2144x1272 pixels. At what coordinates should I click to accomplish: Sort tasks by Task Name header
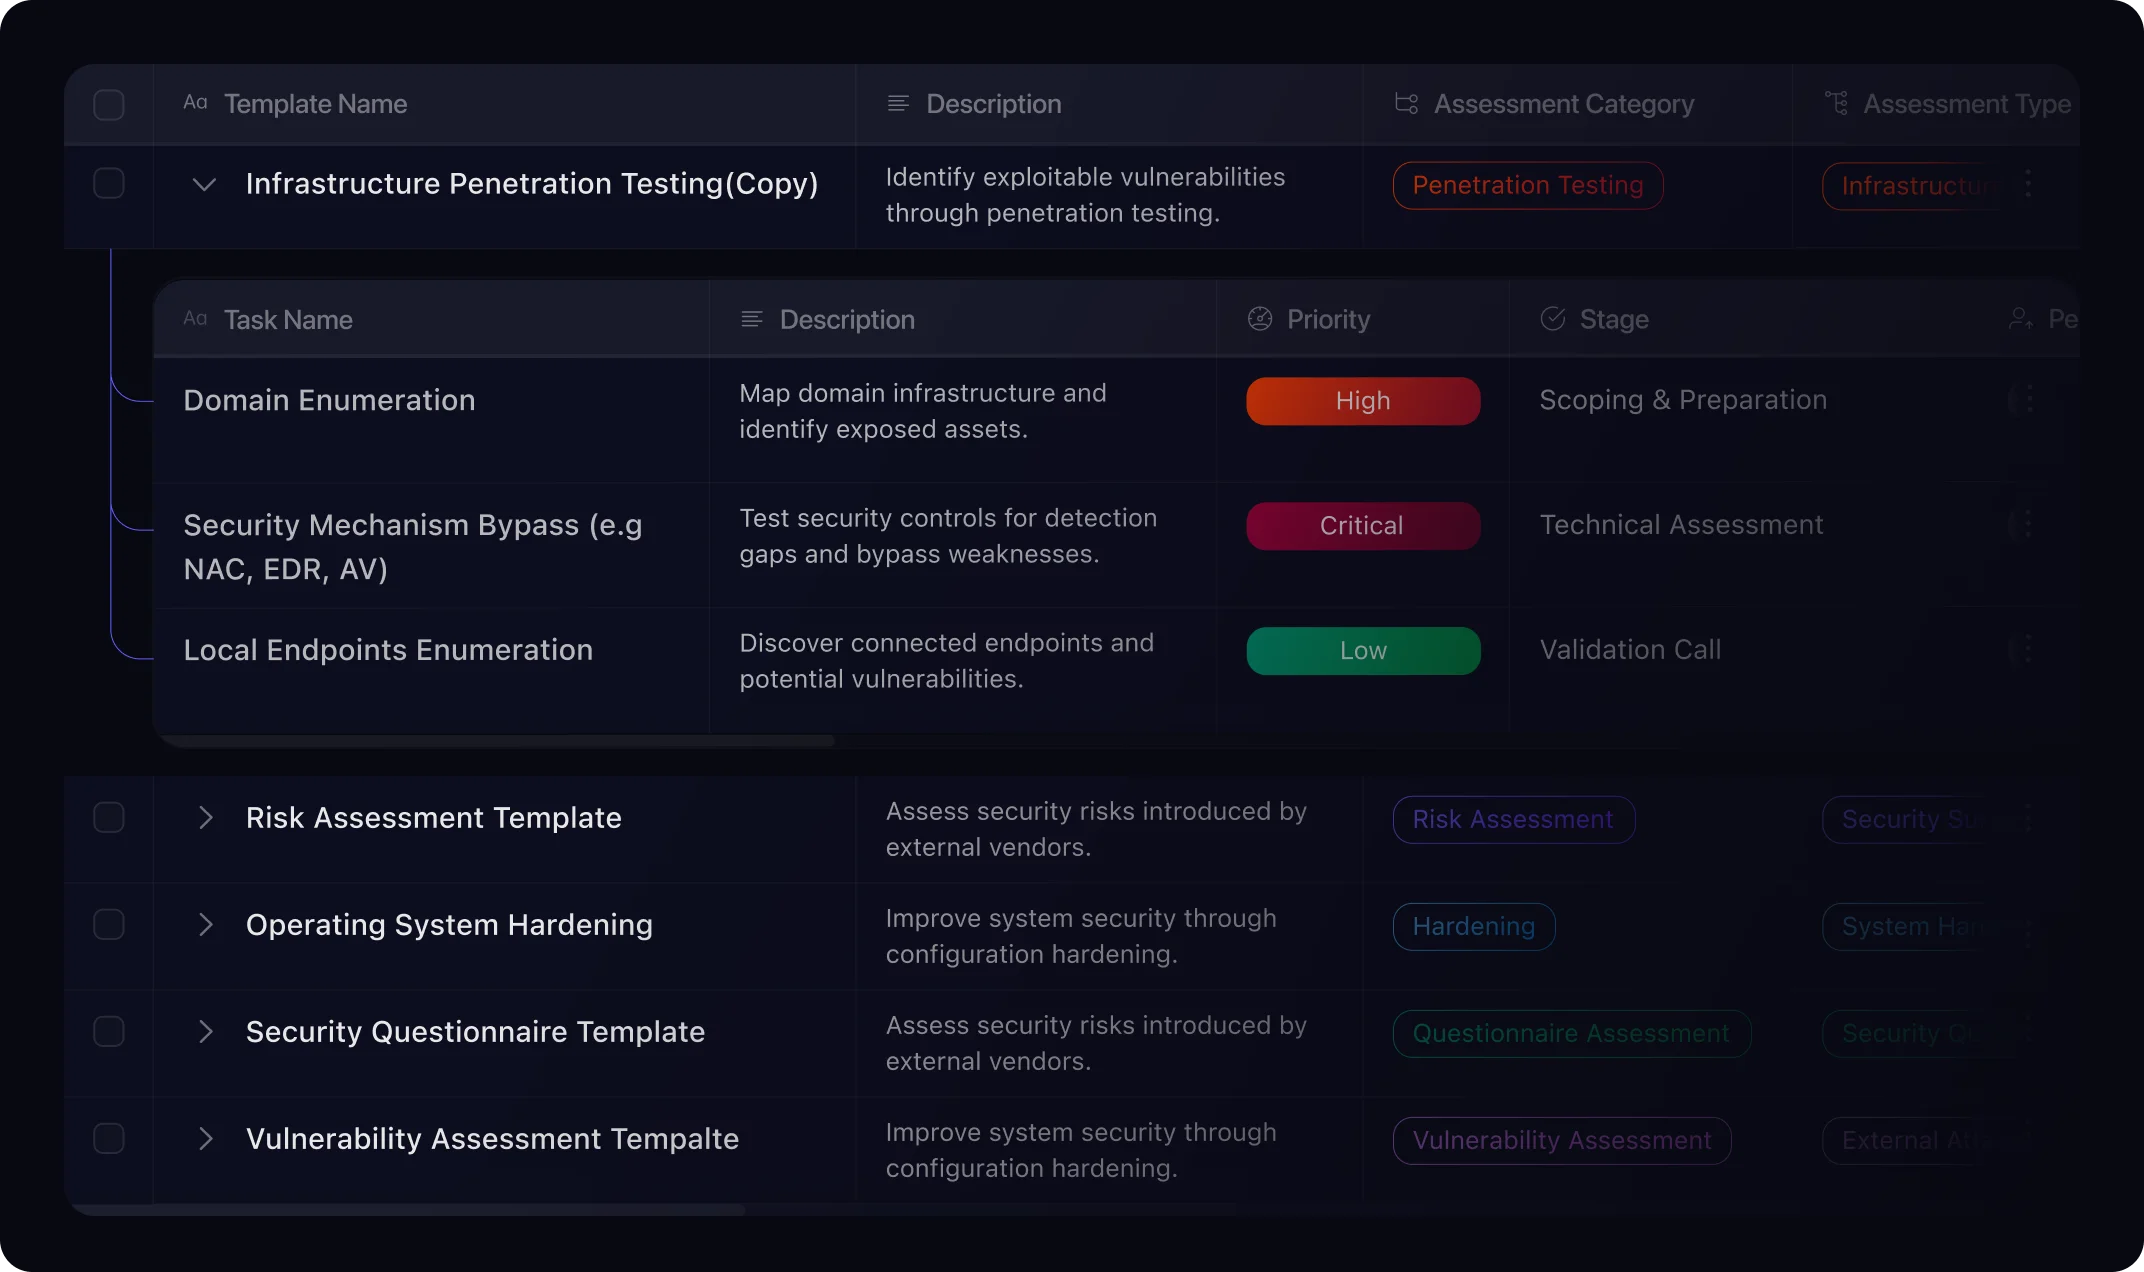coord(288,320)
